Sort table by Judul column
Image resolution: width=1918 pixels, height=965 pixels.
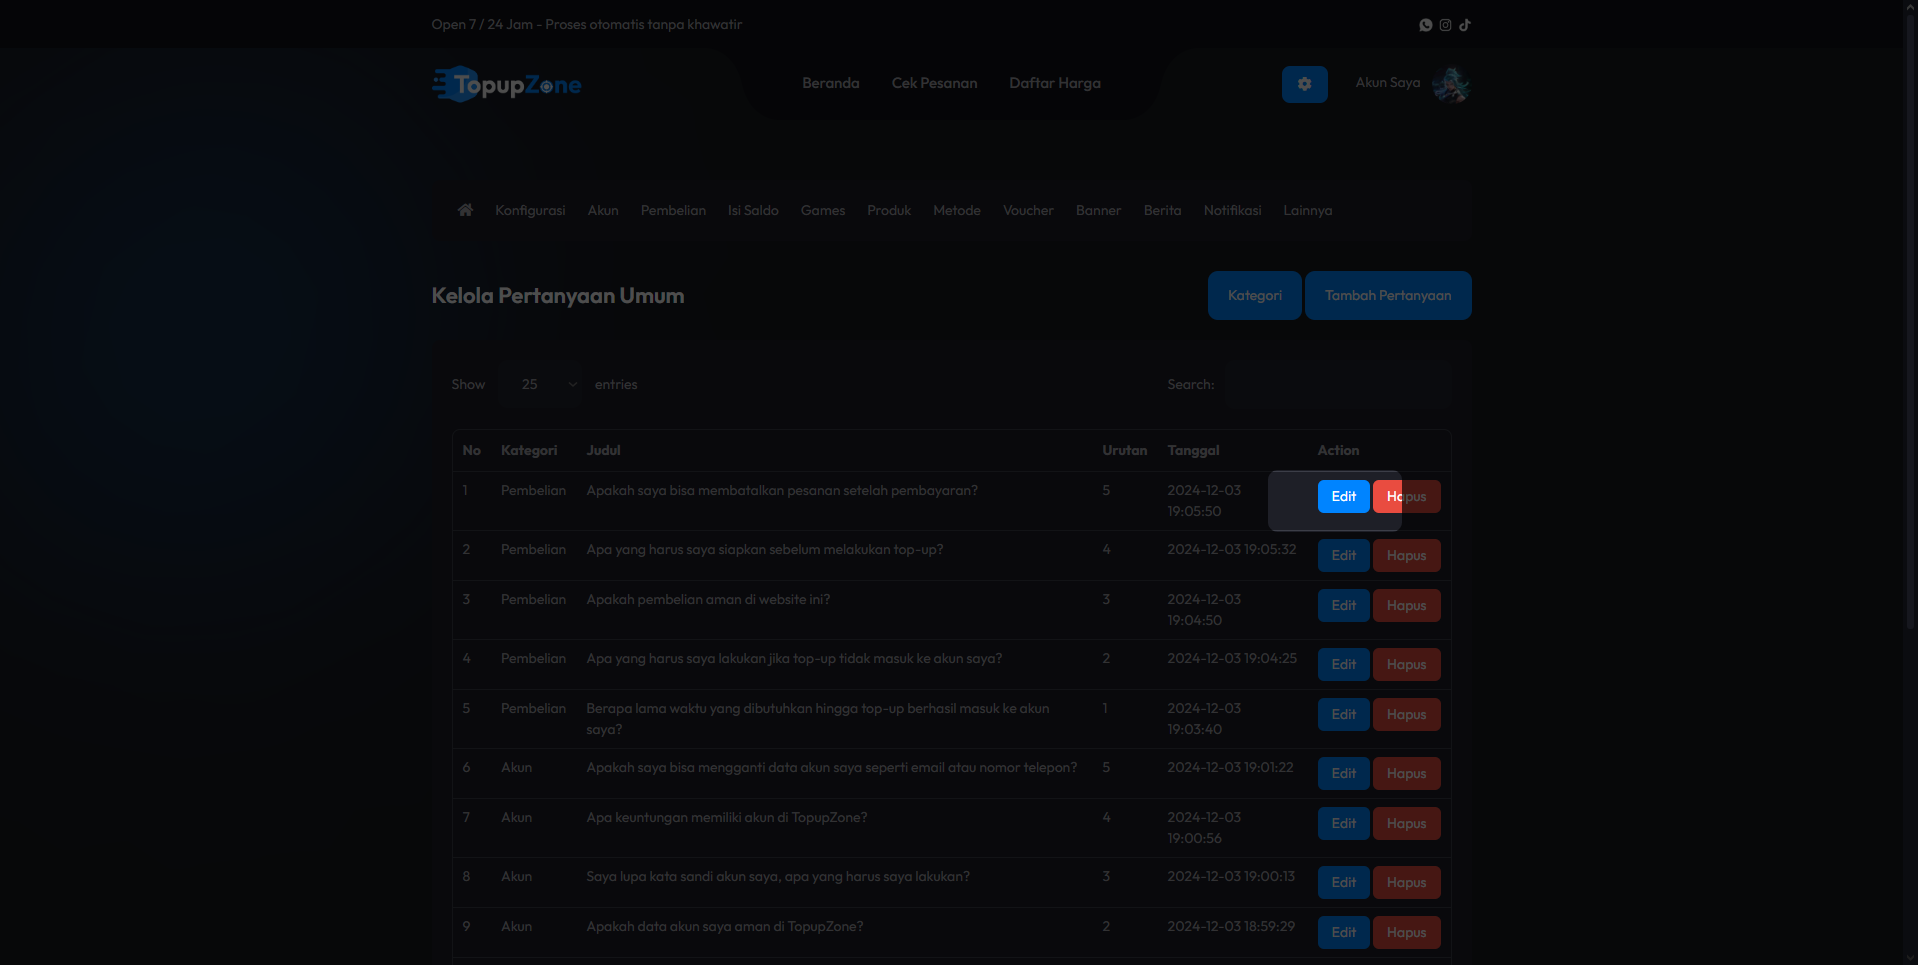coord(603,450)
